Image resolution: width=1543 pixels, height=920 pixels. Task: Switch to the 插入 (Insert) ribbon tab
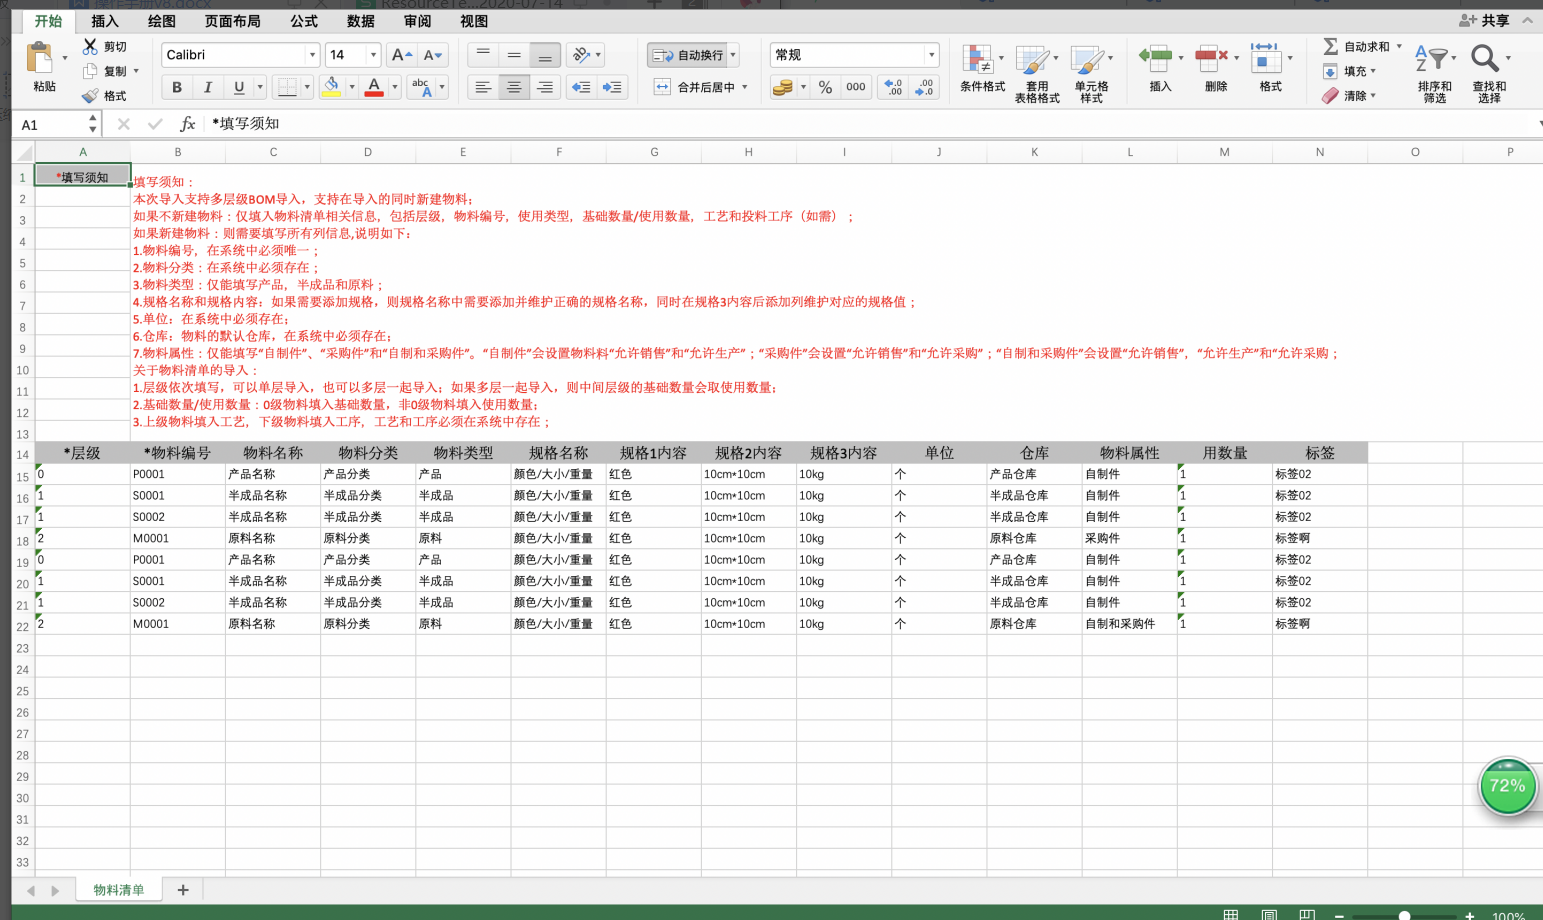[x=104, y=21]
